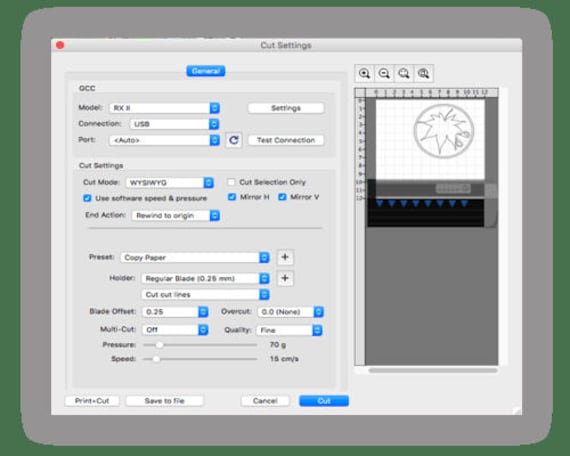Open the Model dropdown showing RX II

pos(165,108)
